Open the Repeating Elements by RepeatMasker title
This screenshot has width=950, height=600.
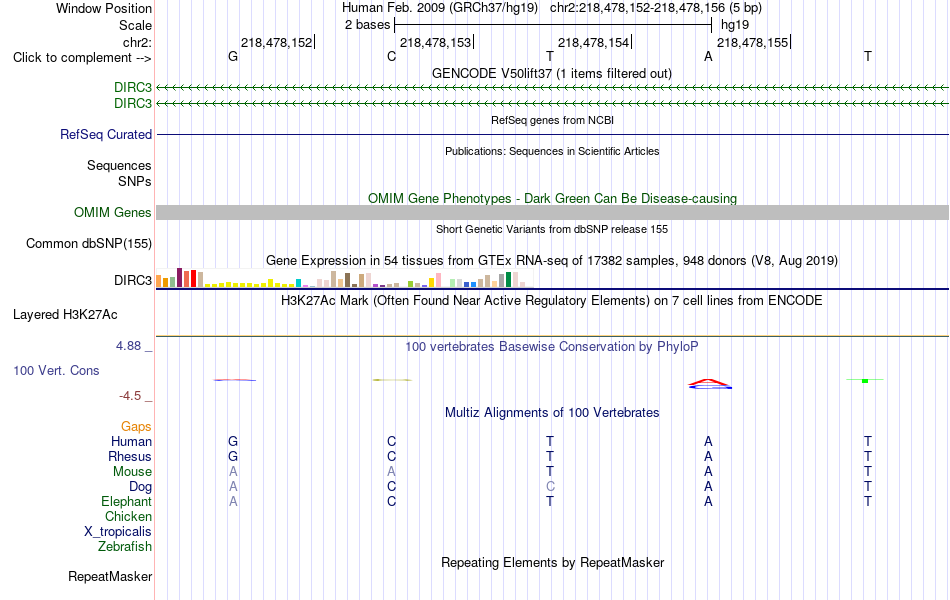(x=552, y=562)
